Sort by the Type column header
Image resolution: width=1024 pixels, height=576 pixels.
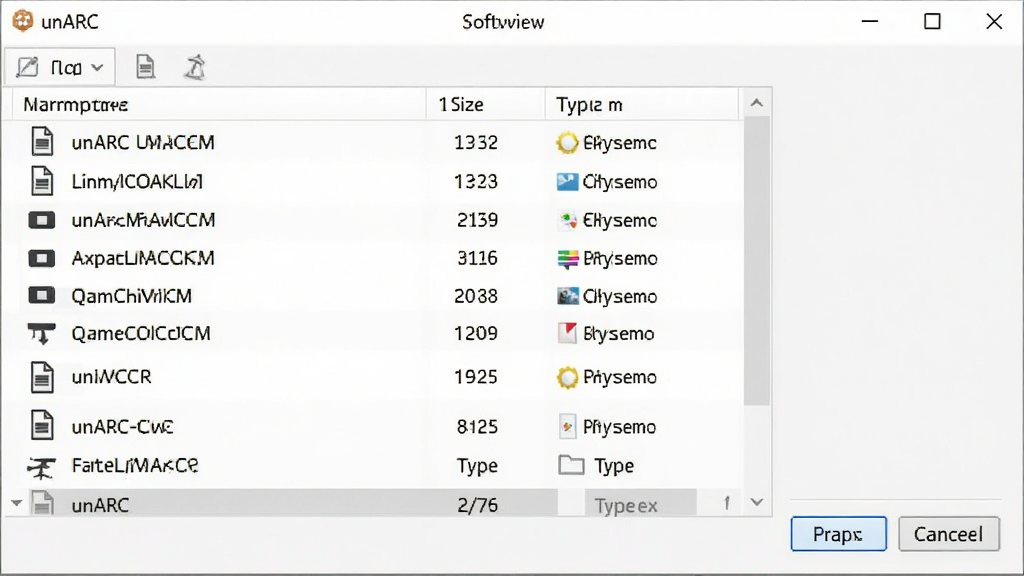[642, 104]
